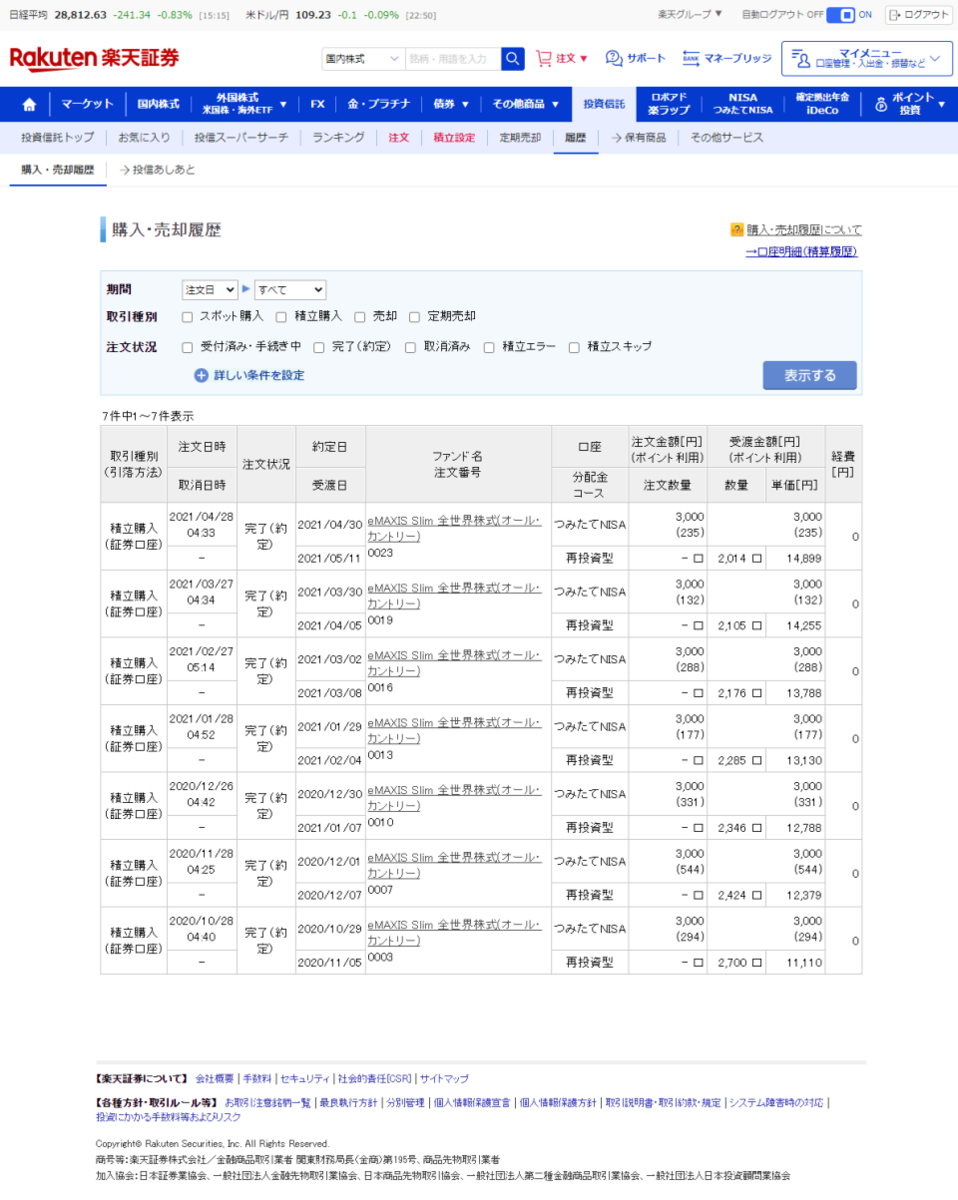Open 投信あしあと link
This screenshot has height=1200, width=958.
click(x=157, y=170)
